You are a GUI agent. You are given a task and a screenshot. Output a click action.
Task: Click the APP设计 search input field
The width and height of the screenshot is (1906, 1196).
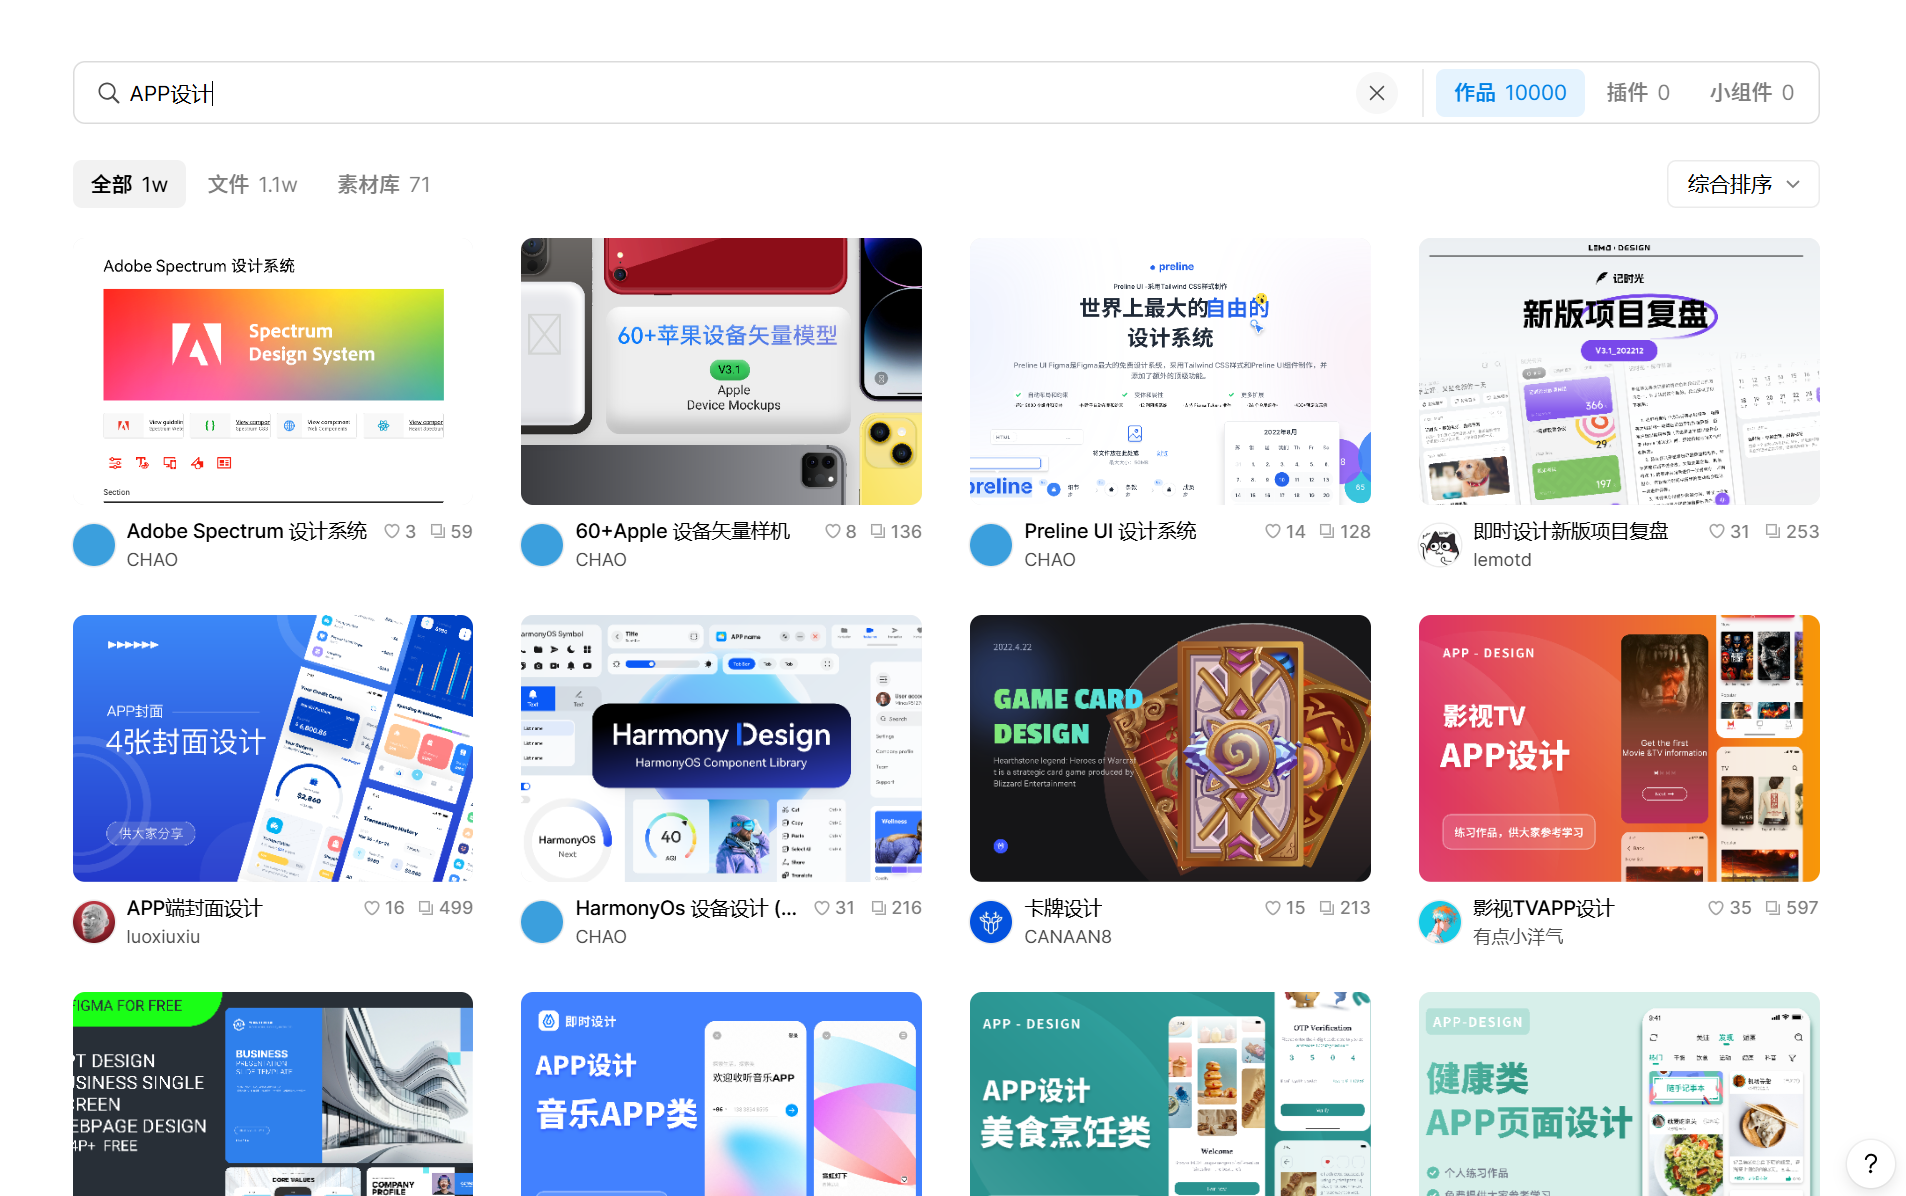click(736, 93)
